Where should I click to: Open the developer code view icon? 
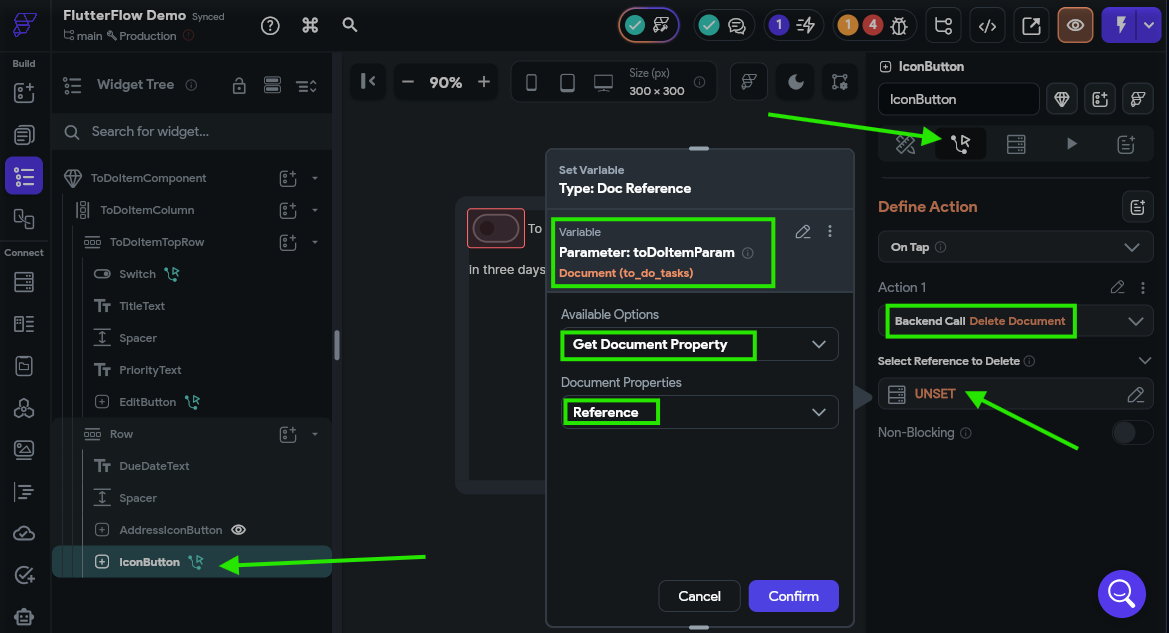987,26
